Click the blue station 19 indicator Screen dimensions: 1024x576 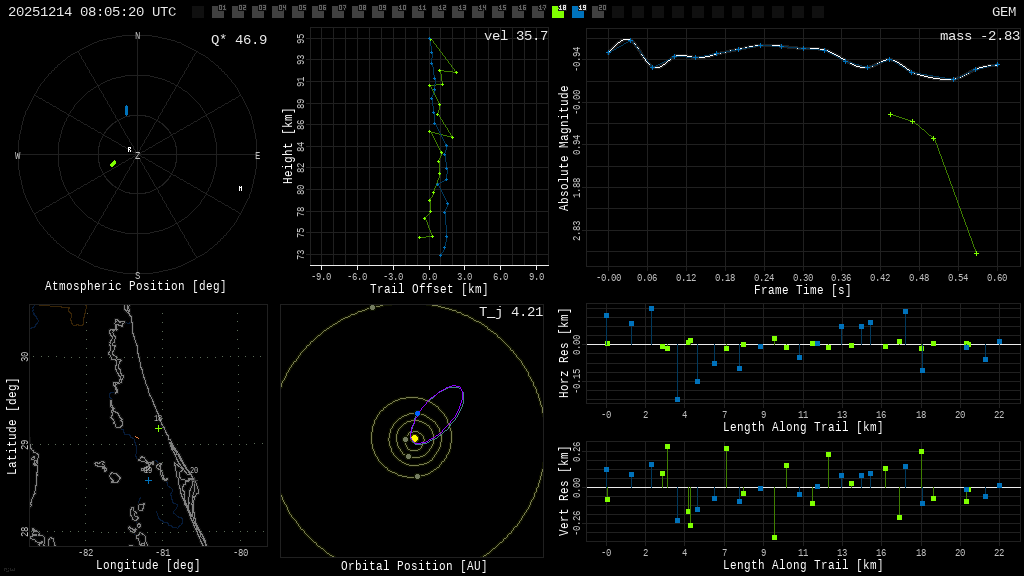tap(578, 12)
